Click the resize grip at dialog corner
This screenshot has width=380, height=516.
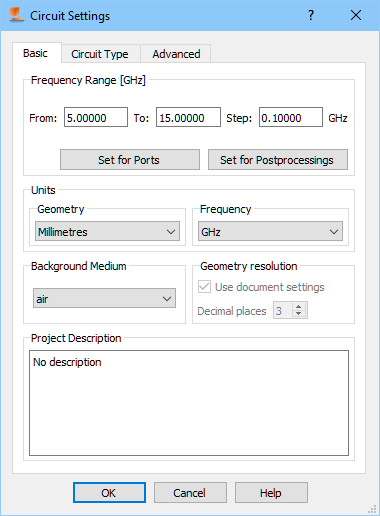pyautogui.click(x=372, y=509)
